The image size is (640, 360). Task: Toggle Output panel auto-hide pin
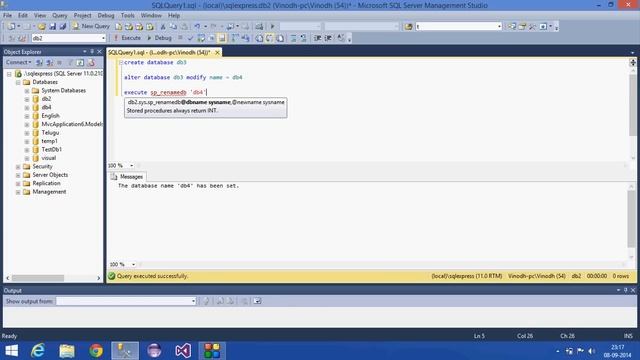click(625, 290)
